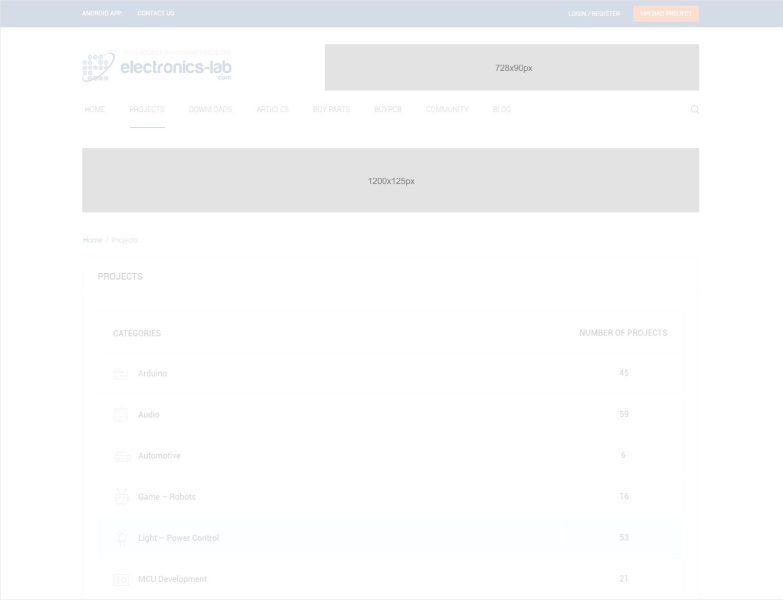This screenshot has height=600, width=783.
Task: Open the Android App link
Action: pos(102,14)
